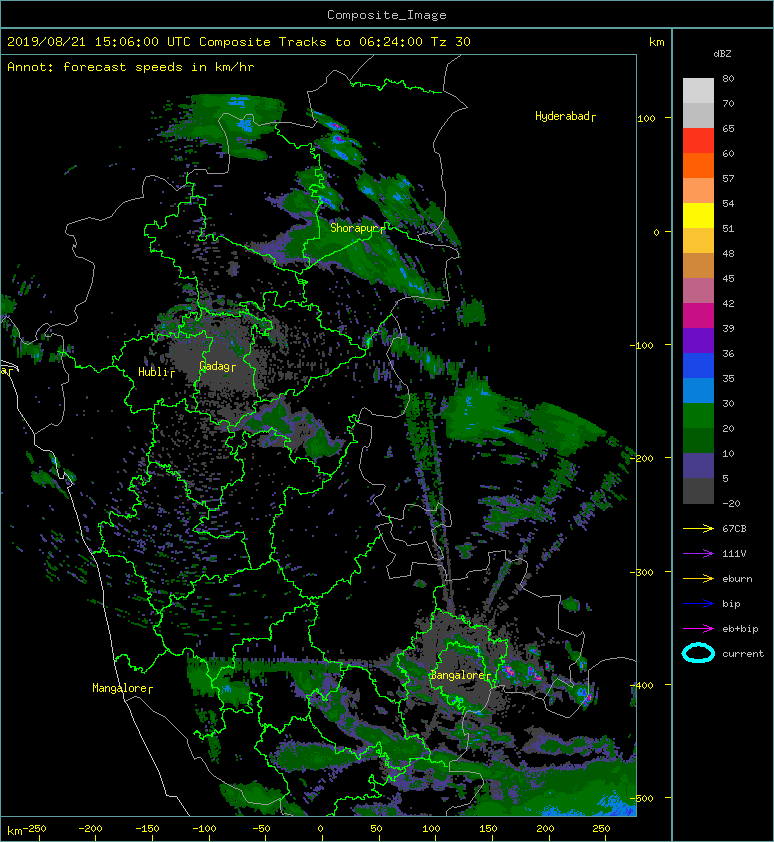Viewport: 774px width, 842px height.
Task: Click the 100 tick on the horizontal axis
Action: coord(431,829)
